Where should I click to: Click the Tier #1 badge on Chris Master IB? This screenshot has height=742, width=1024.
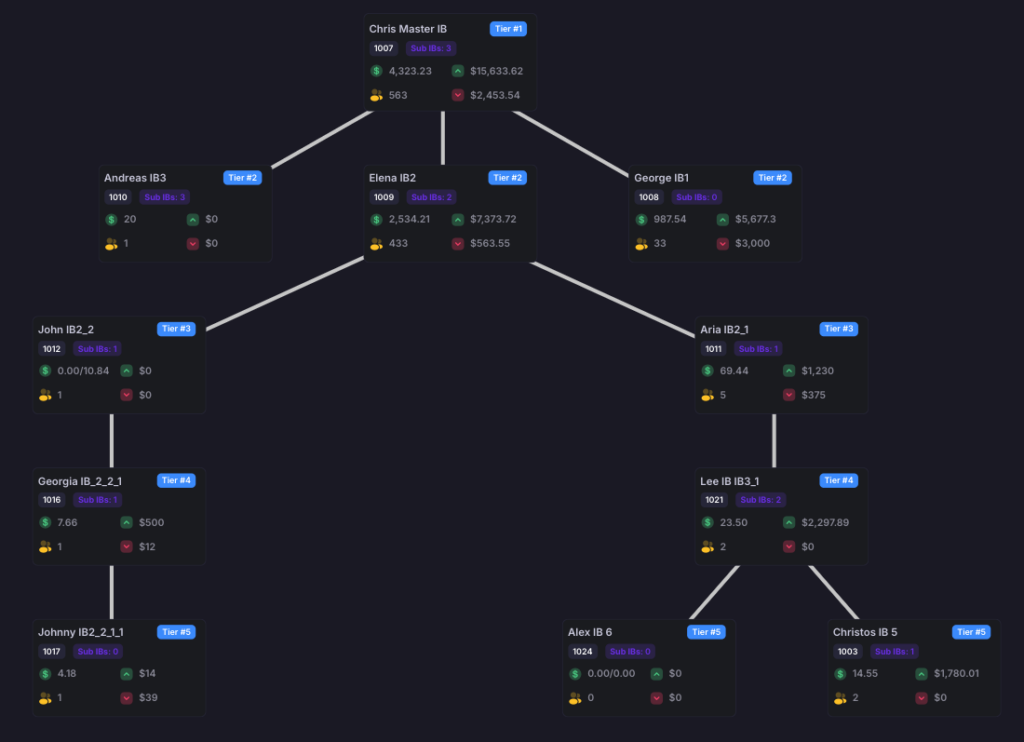[x=508, y=29]
